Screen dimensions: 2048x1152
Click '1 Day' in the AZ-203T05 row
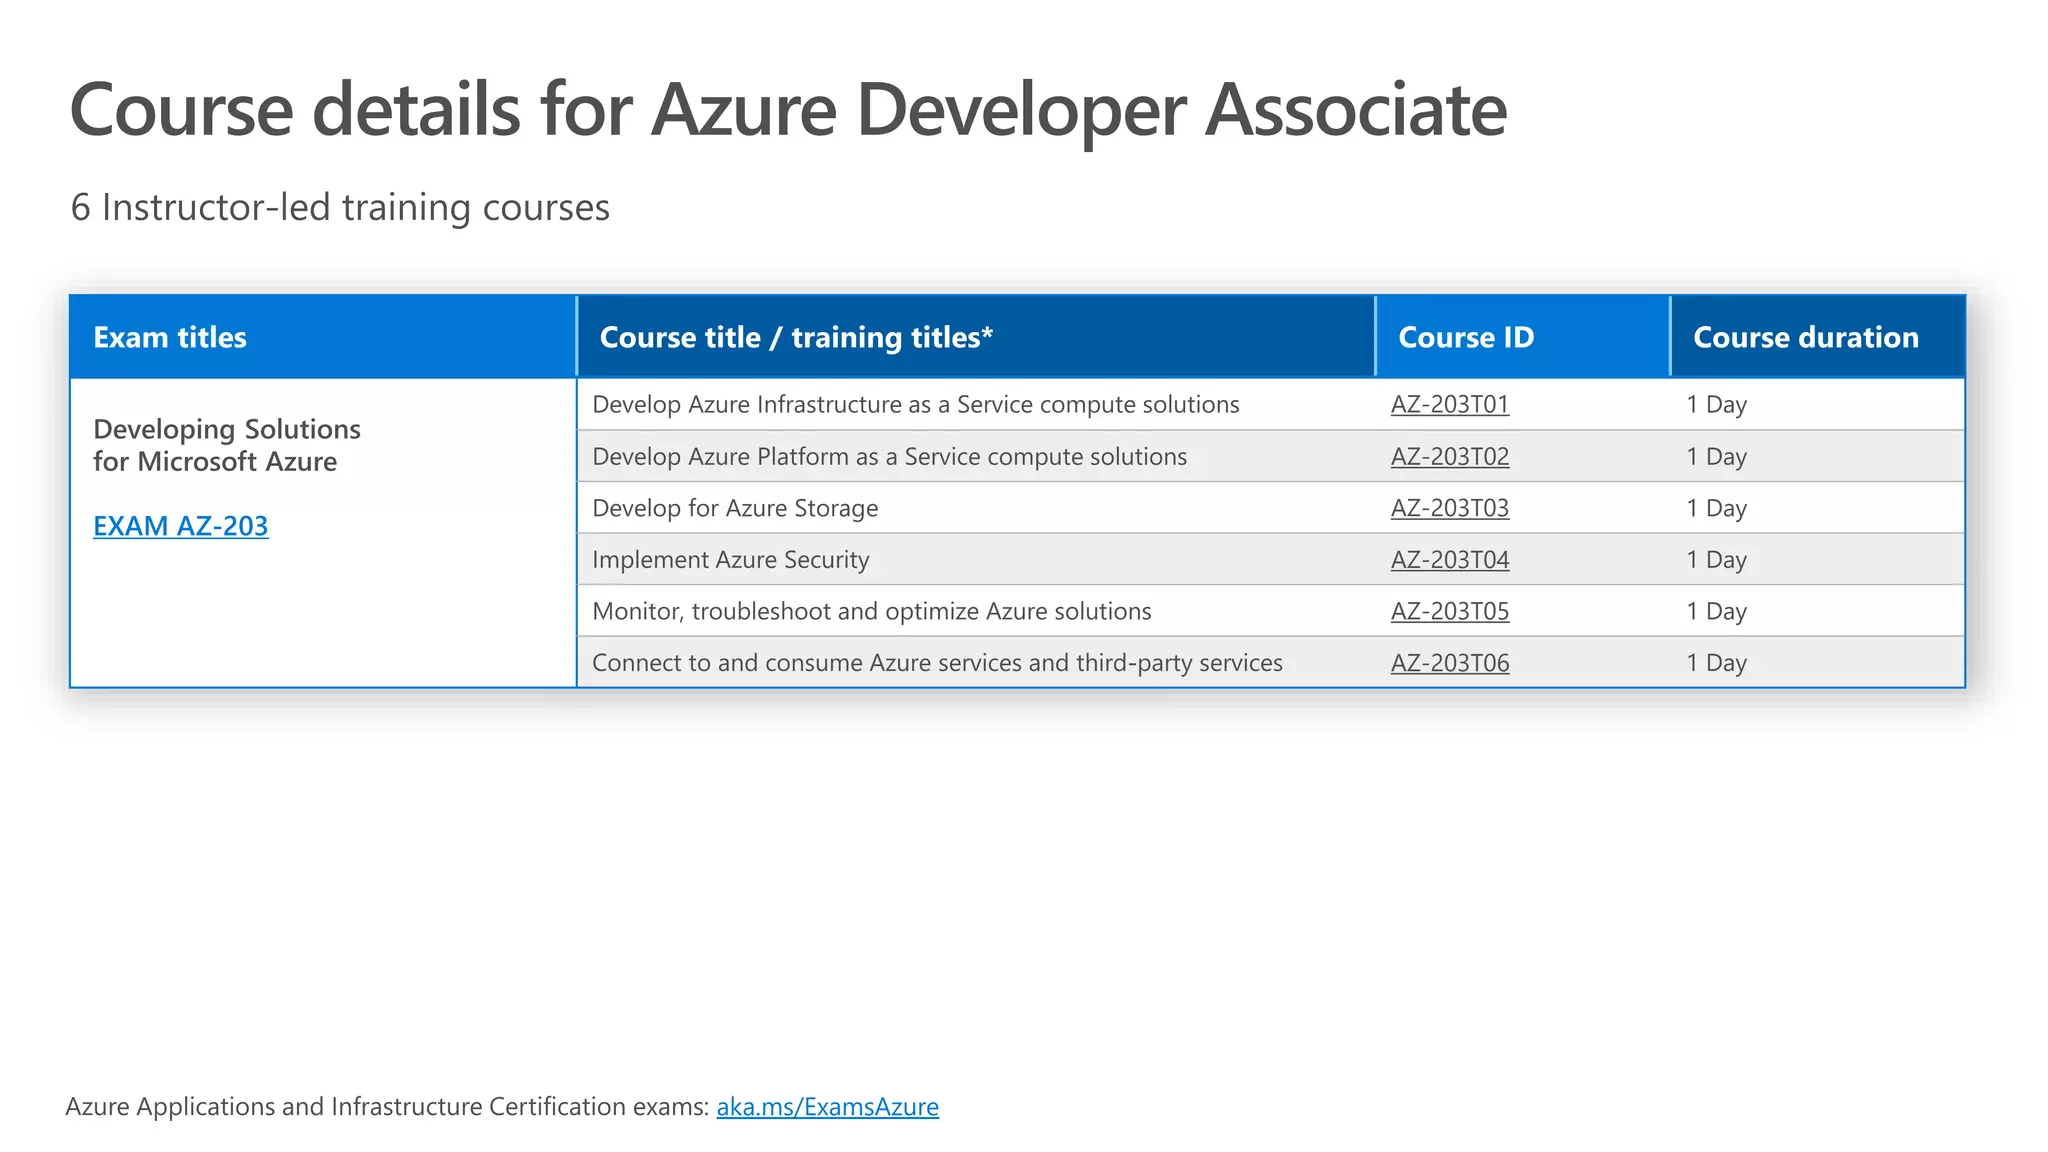tap(1717, 611)
